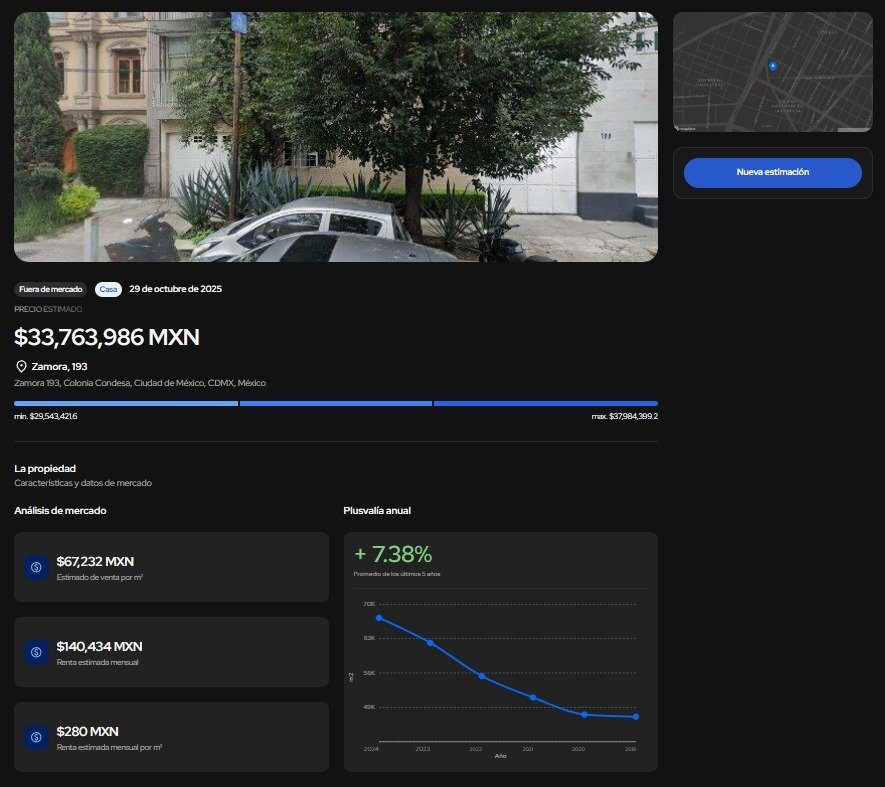Open the dark map thumbnail
This screenshot has height=787, width=885.
tap(772, 72)
